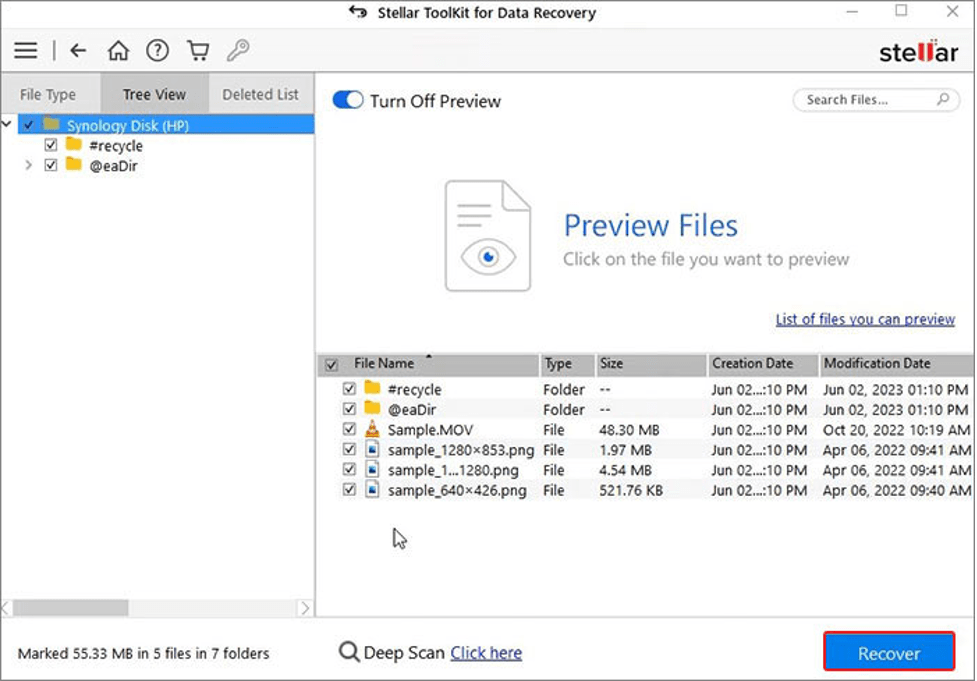Click the Search Files input field

click(867, 100)
